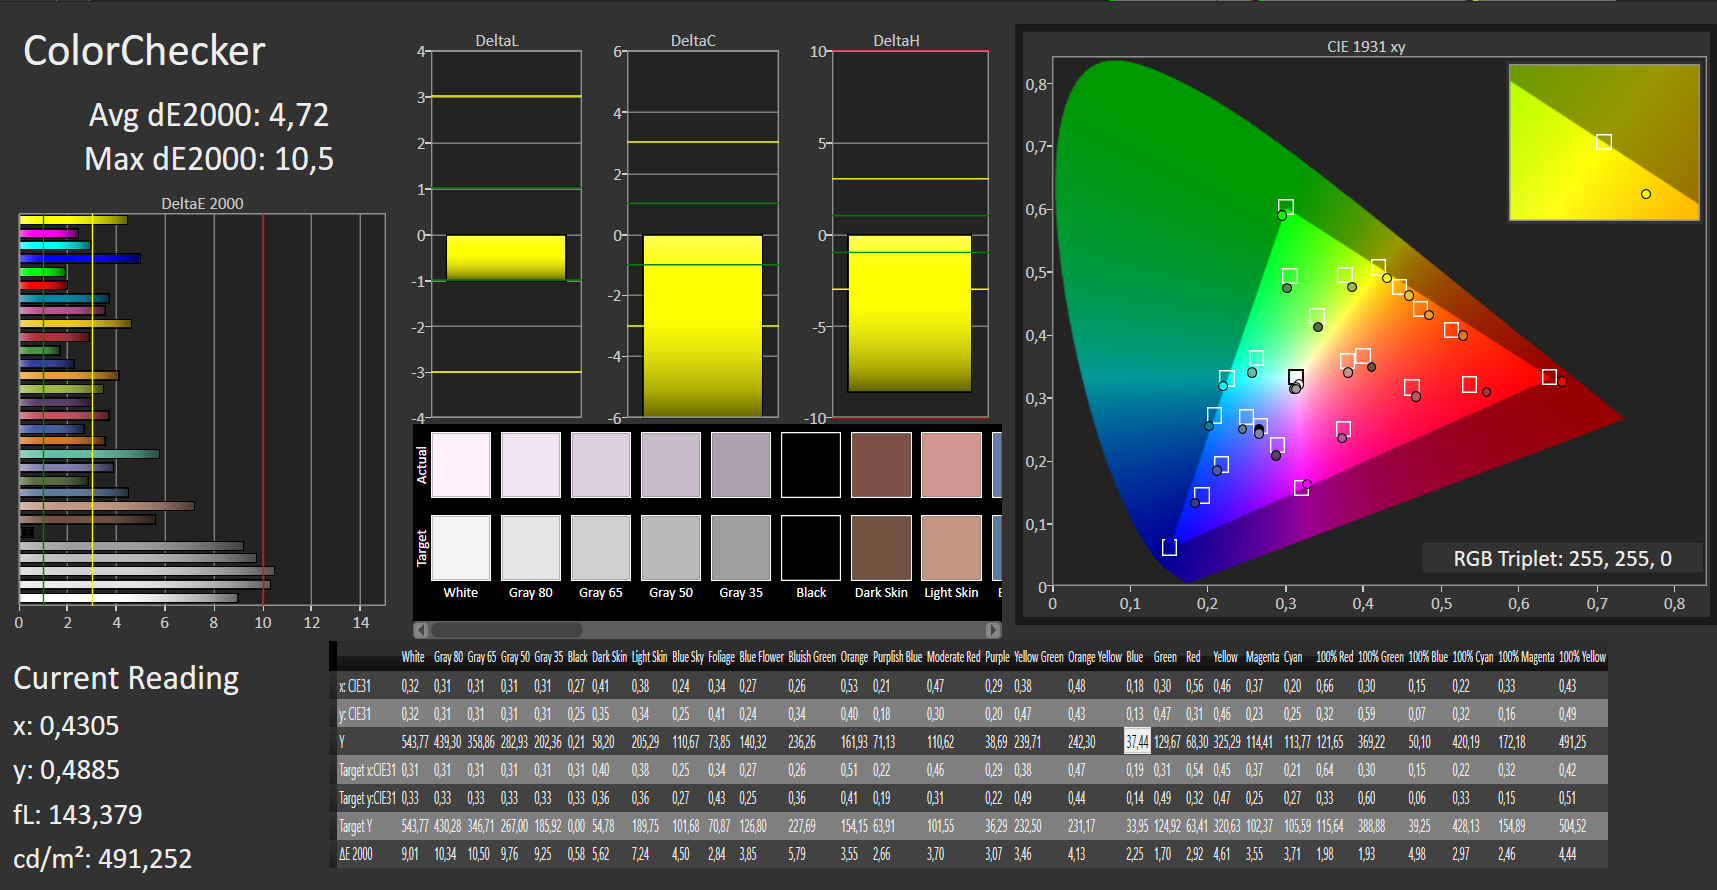Click the yellow bar in DeltaL chart
The width and height of the screenshot is (1717, 890).
coord(506,258)
